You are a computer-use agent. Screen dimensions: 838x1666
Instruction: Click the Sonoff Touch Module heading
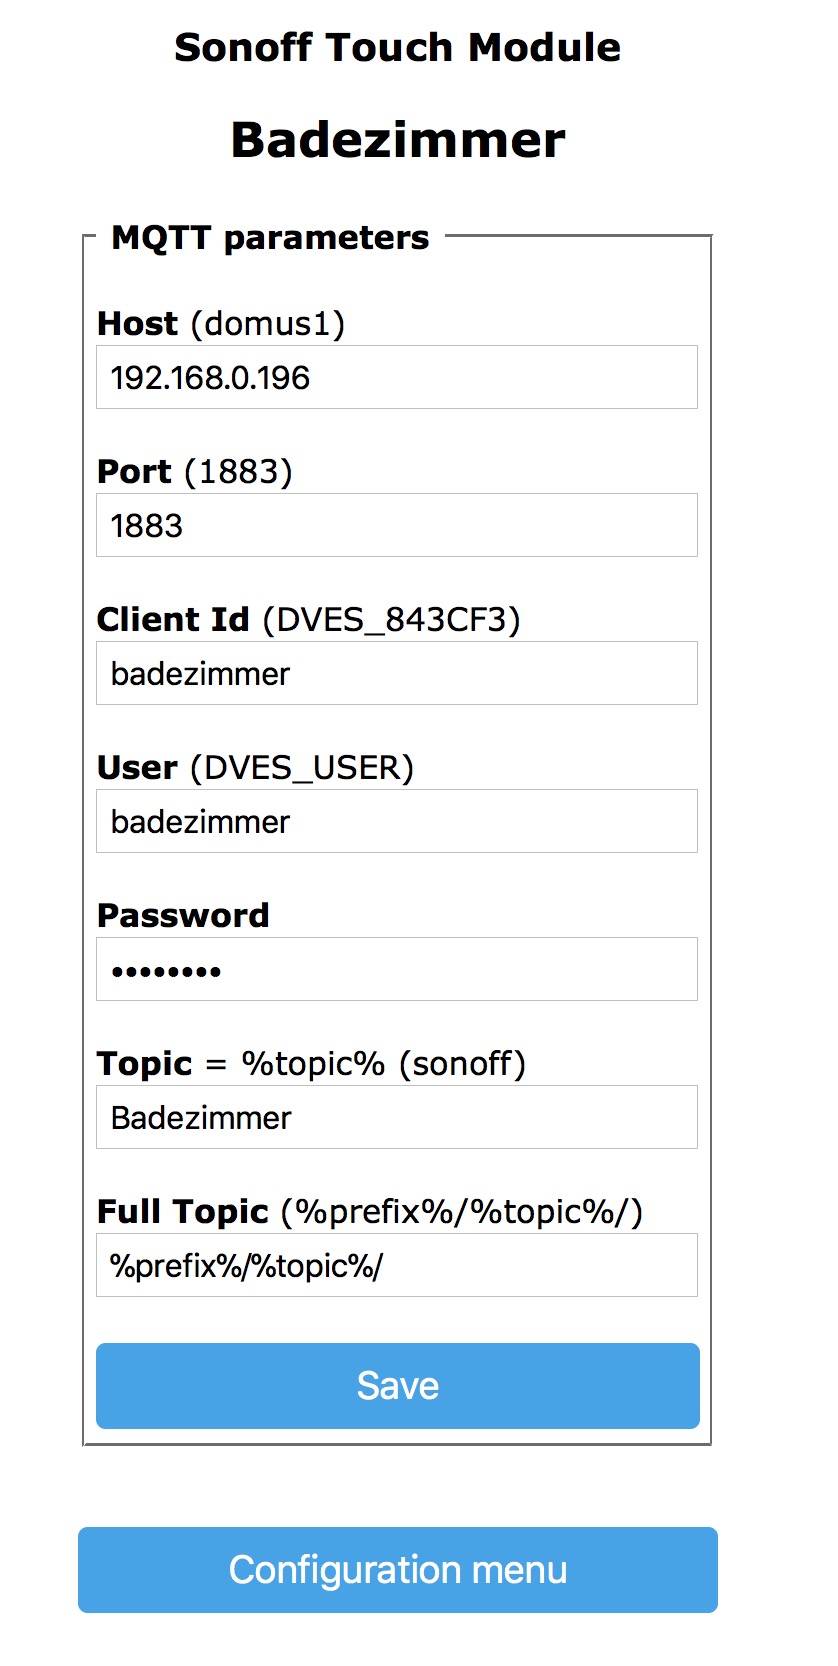[x=397, y=48]
